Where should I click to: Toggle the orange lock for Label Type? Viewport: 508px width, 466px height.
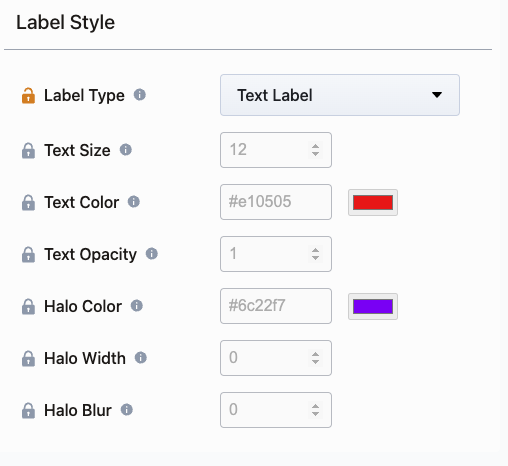tap(28, 96)
